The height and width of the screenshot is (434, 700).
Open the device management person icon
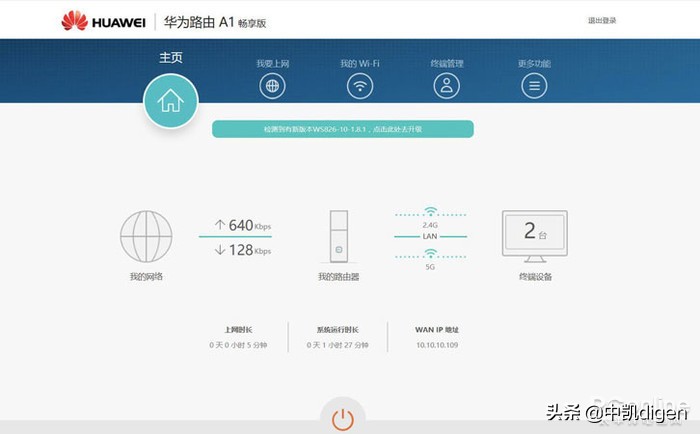pyautogui.click(x=446, y=86)
